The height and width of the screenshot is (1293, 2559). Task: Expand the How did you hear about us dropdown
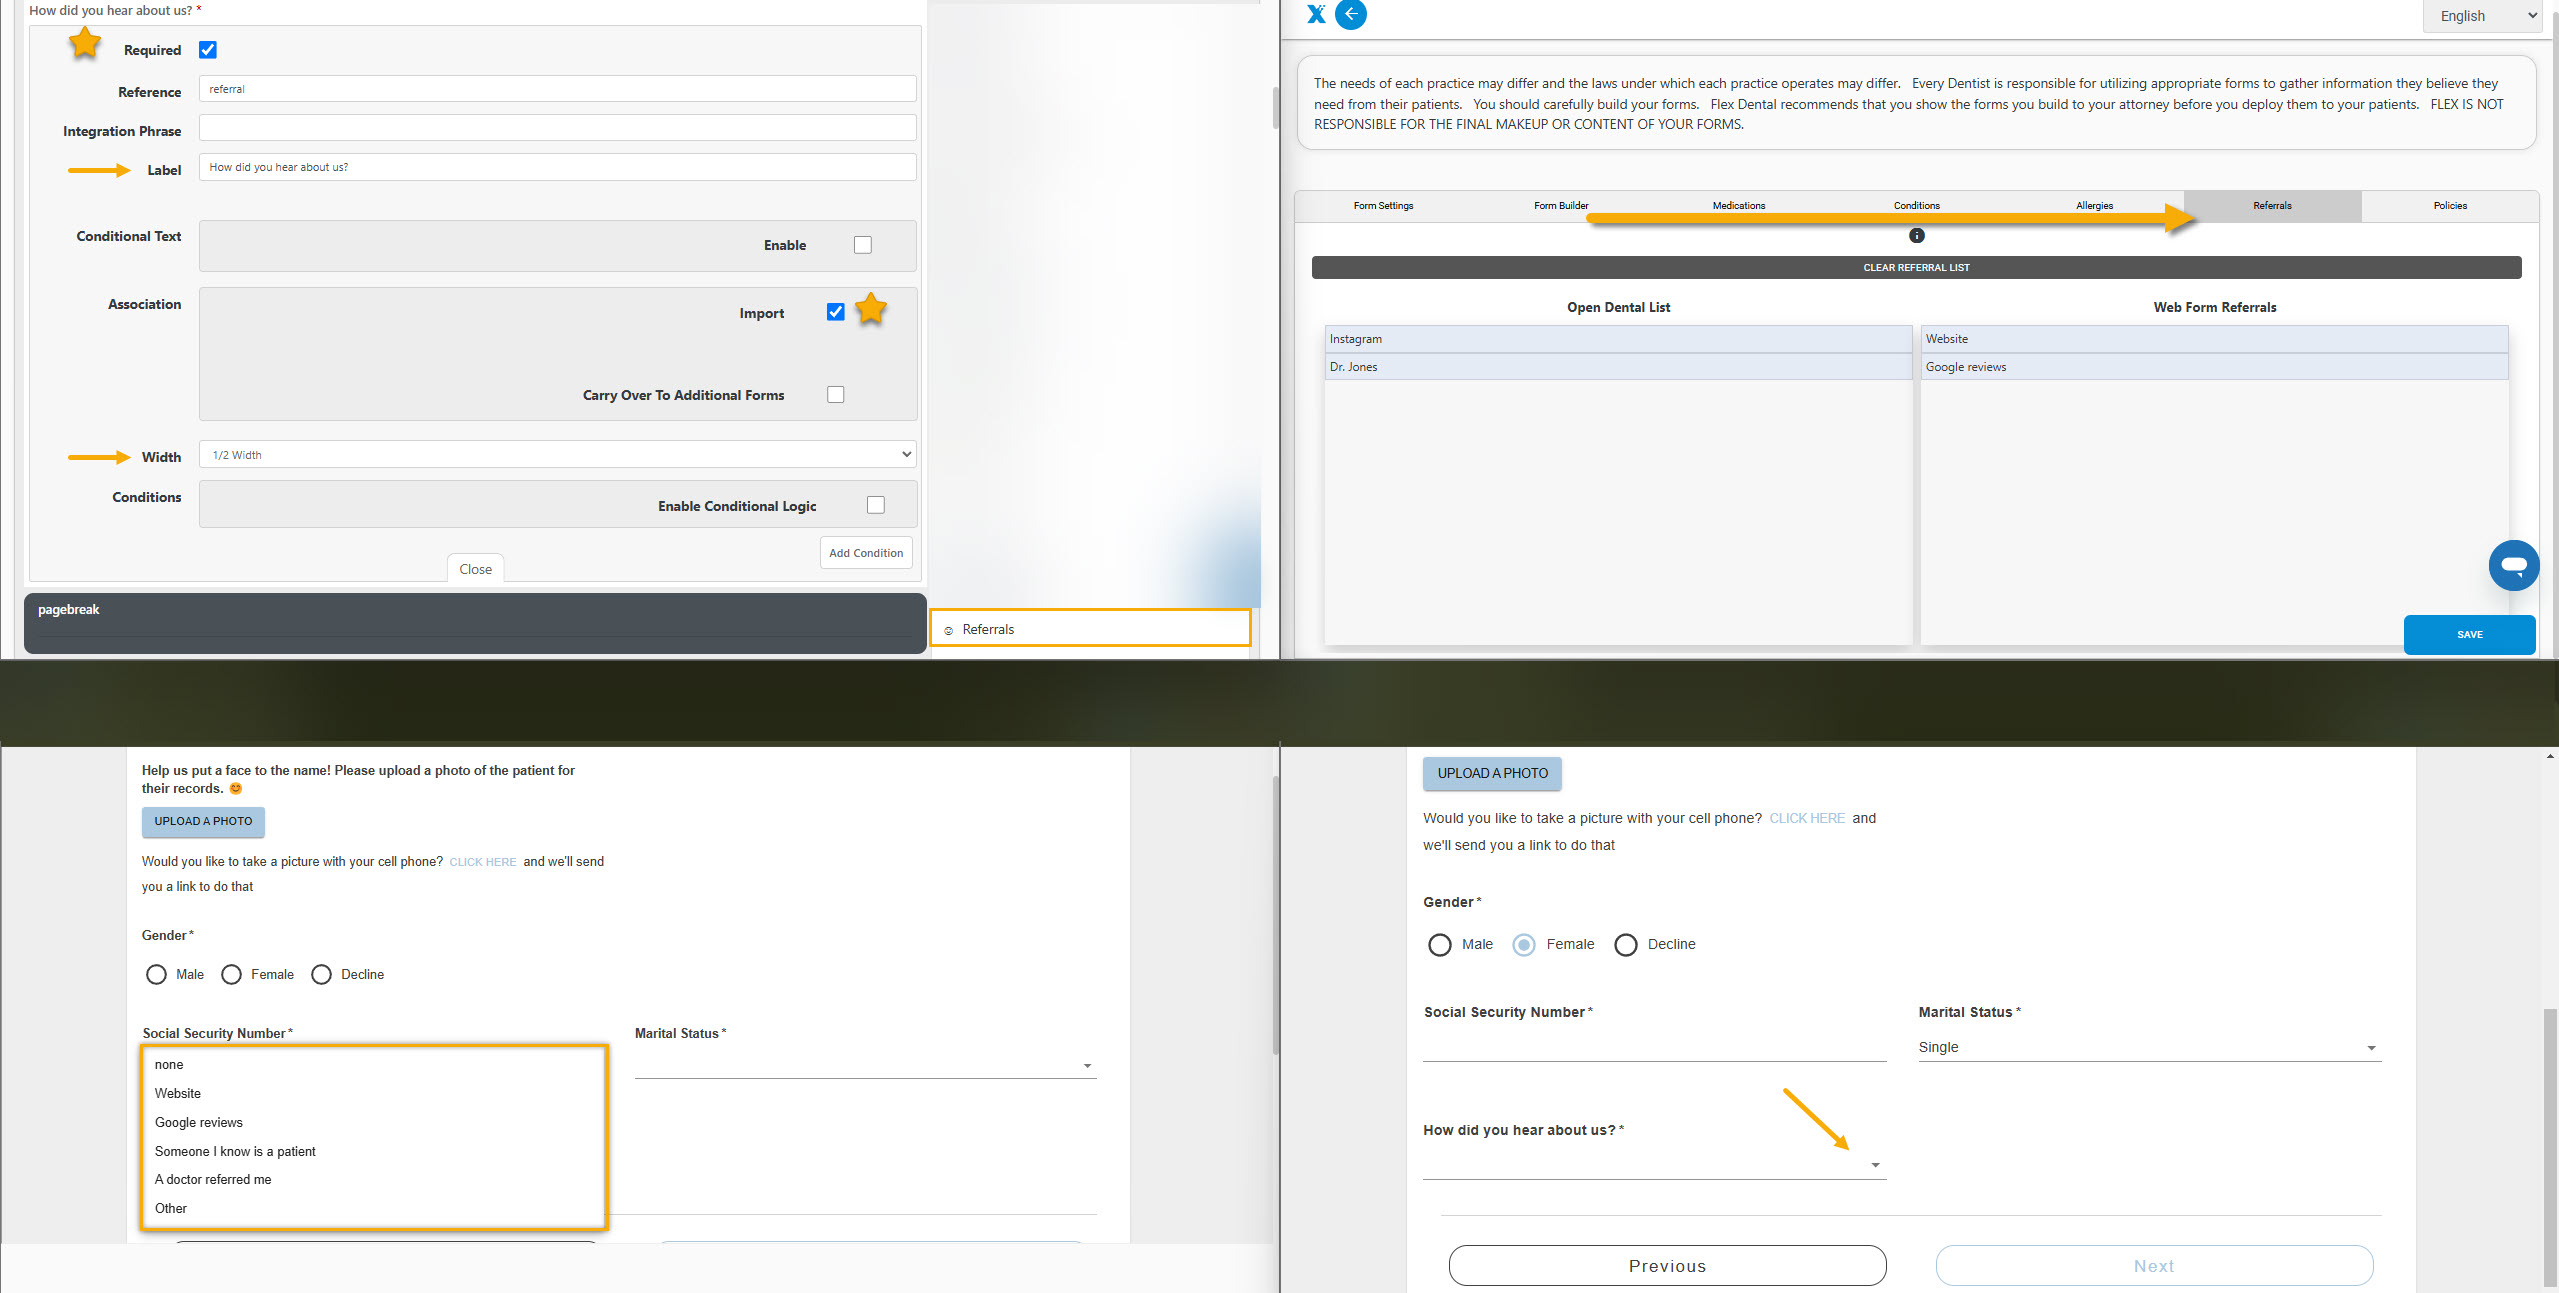[1654, 1164]
